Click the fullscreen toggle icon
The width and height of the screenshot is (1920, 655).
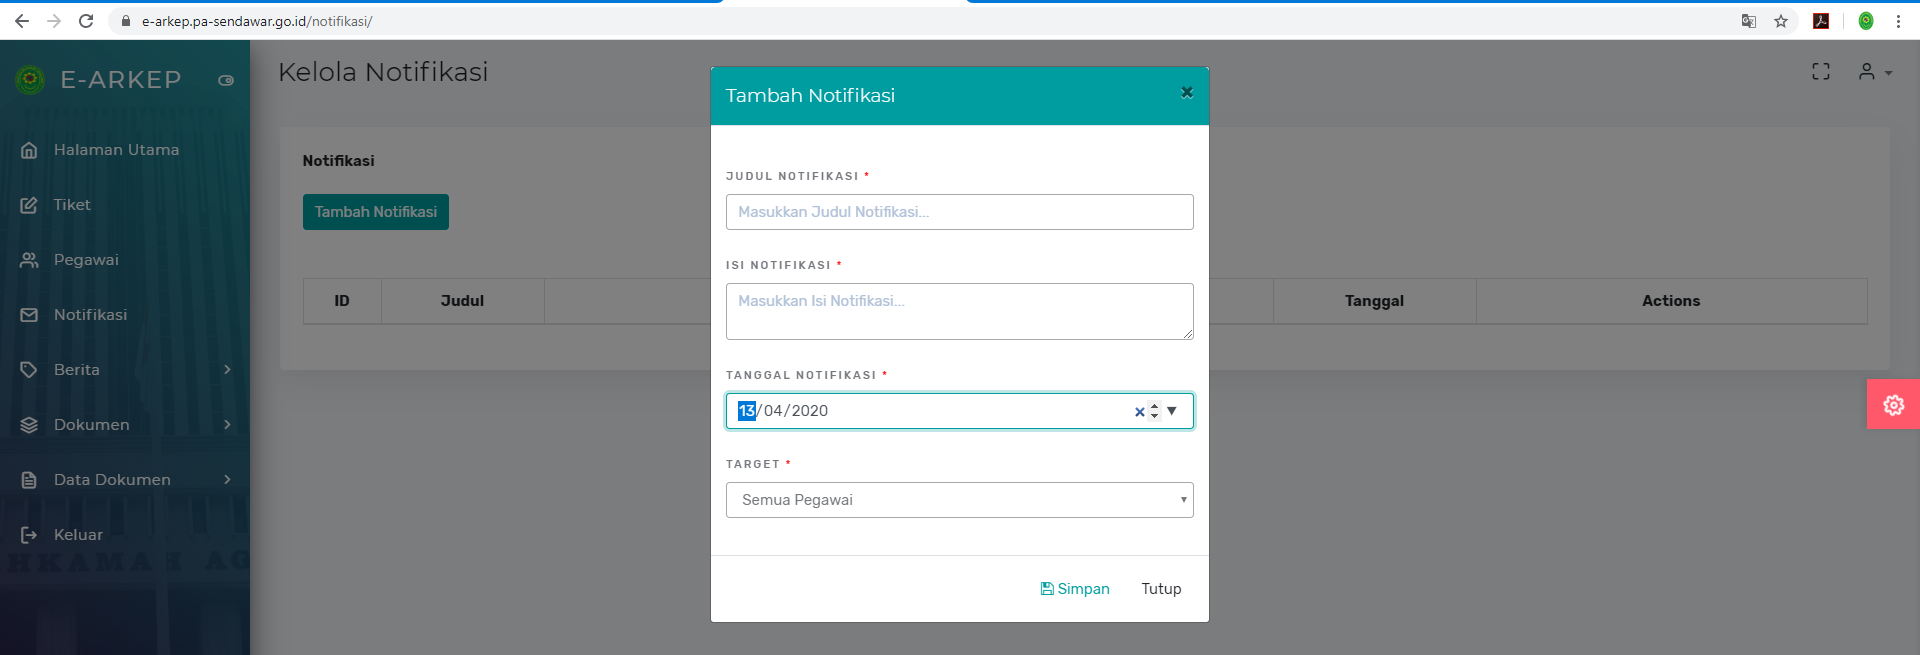click(1821, 72)
